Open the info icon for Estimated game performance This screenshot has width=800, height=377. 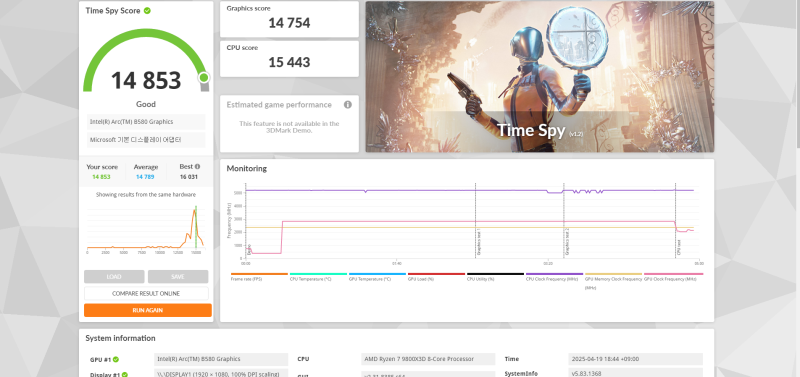pyautogui.click(x=347, y=105)
